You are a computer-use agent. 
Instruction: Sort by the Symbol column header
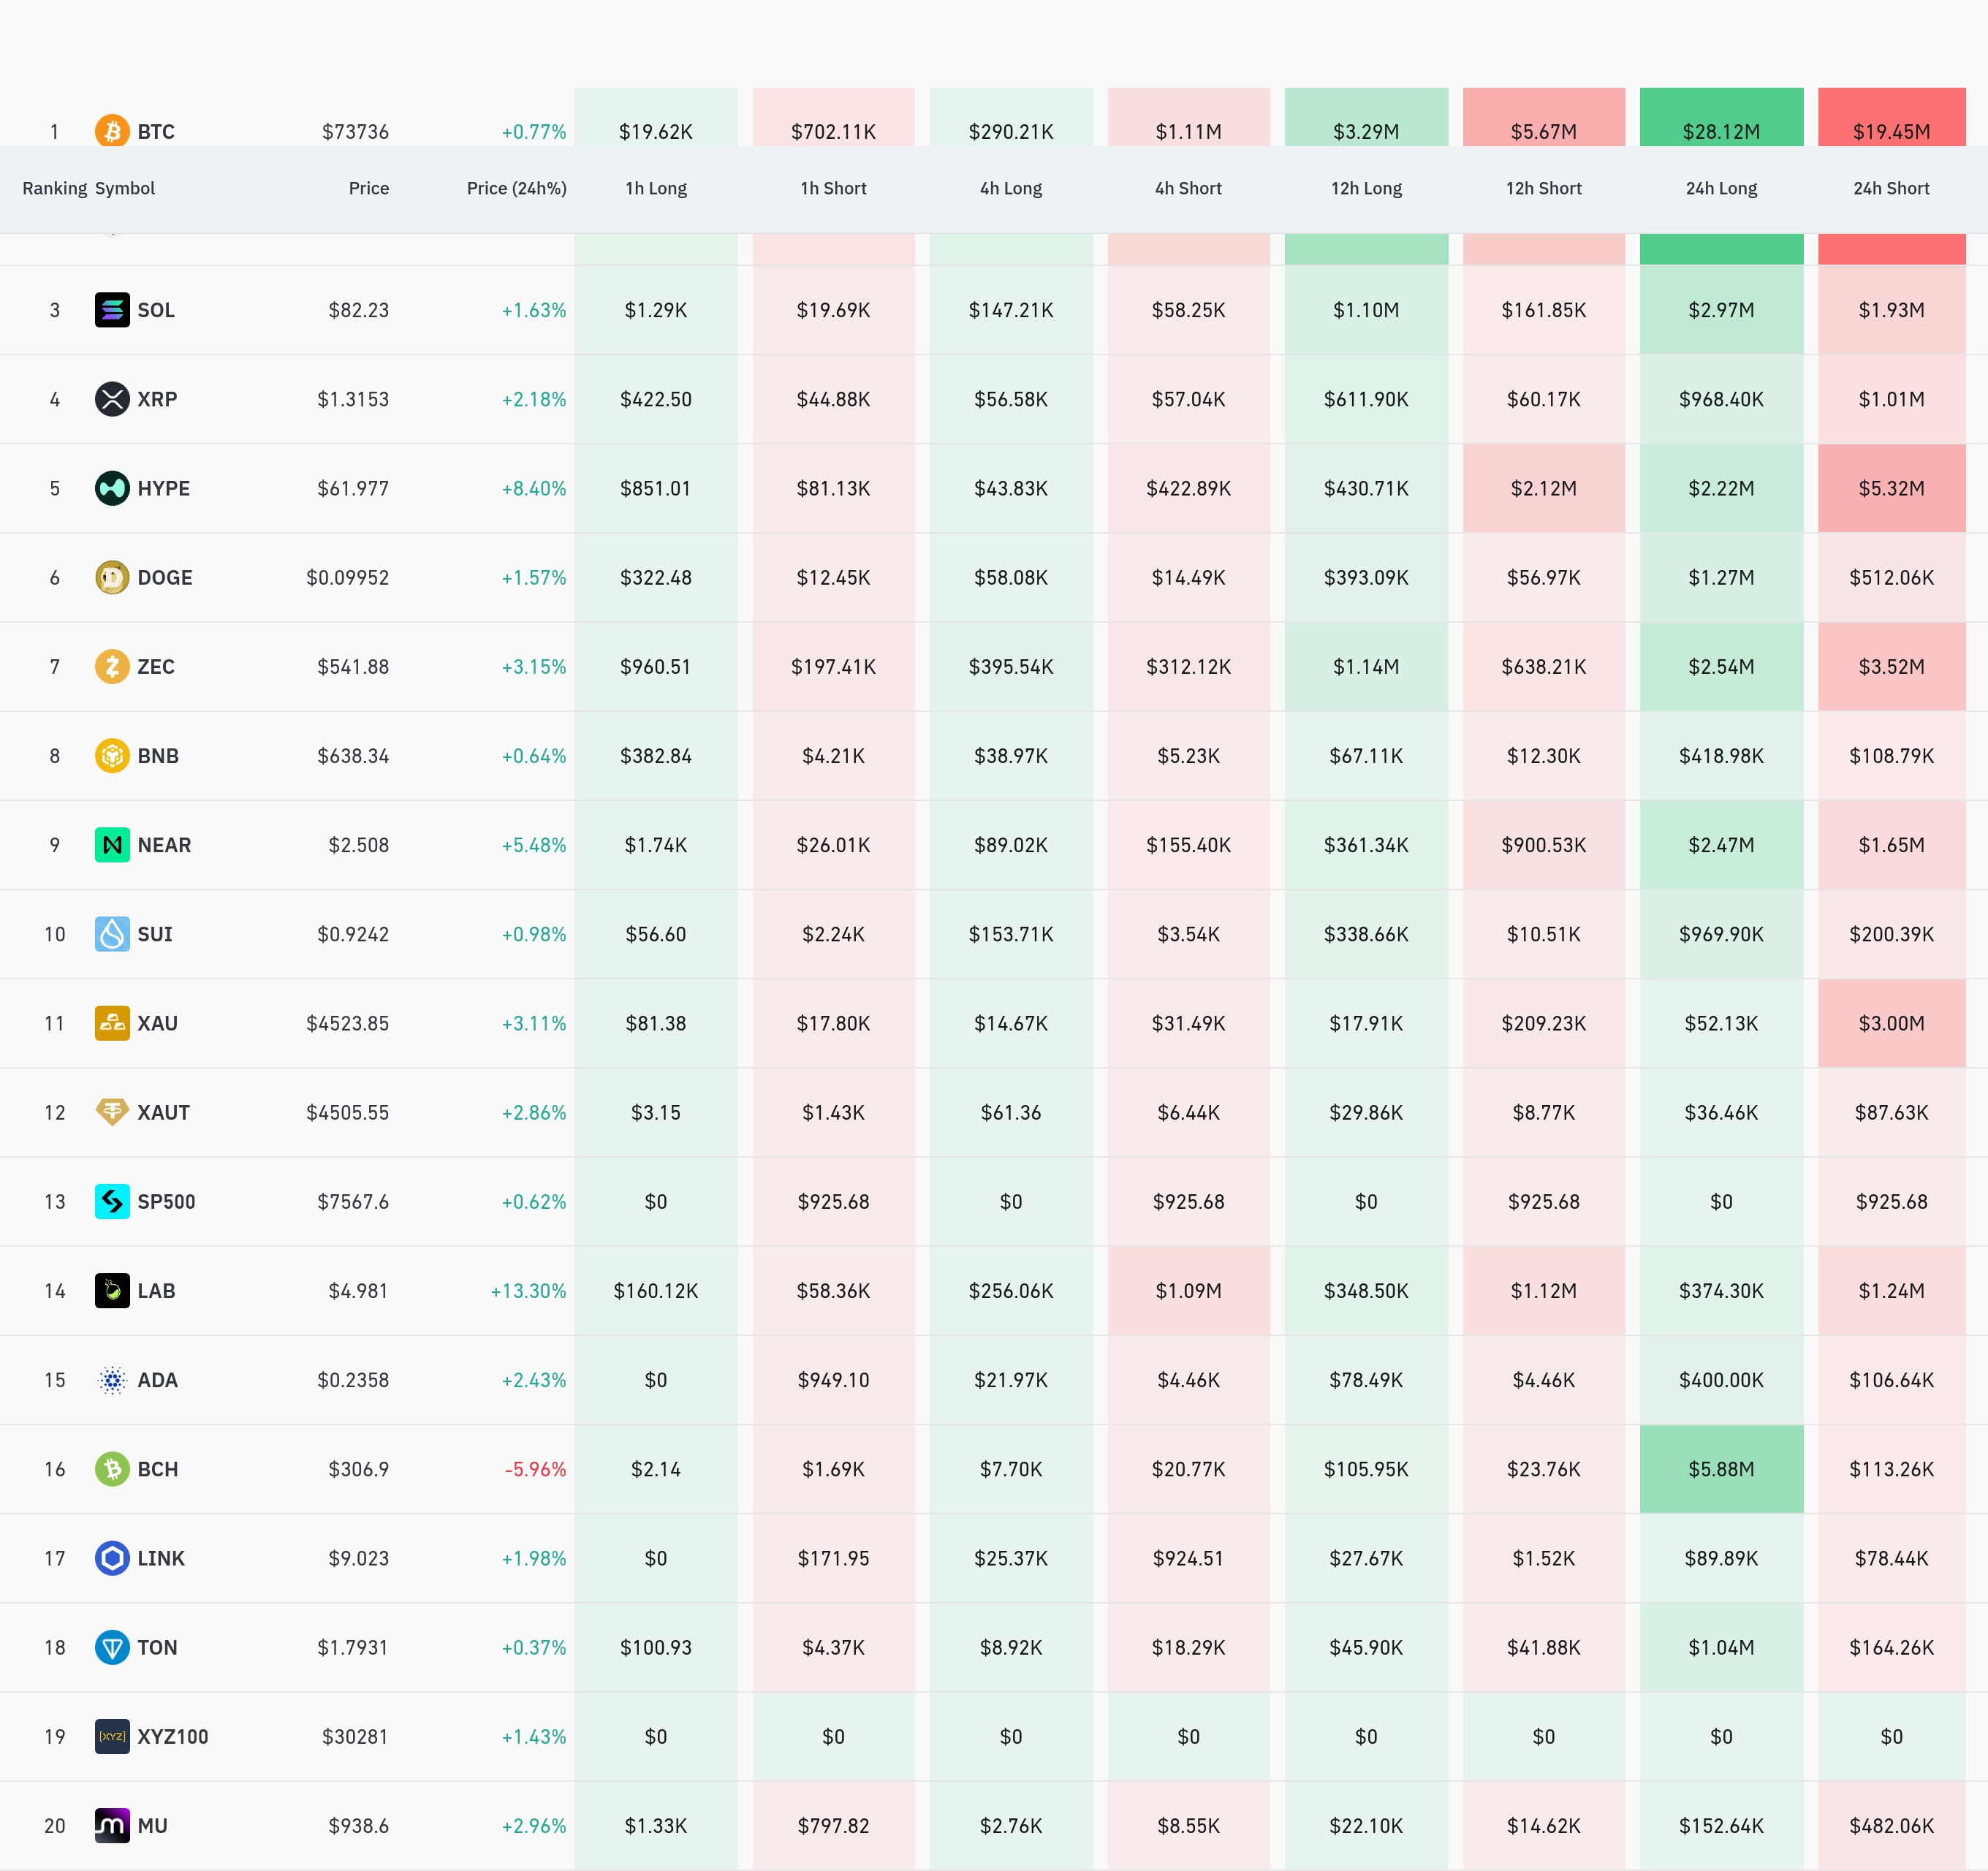[125, 188]
